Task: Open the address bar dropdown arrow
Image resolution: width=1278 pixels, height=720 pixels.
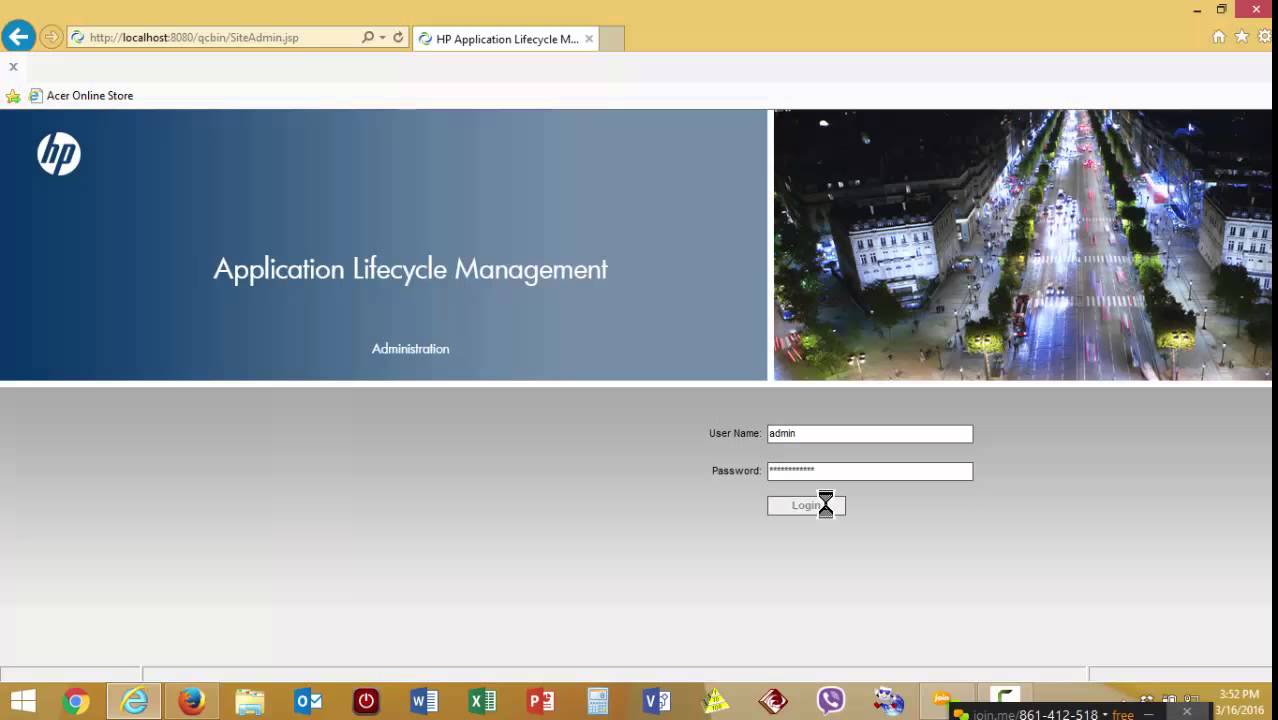Action: pyautogui.click(x=382, y=37)
